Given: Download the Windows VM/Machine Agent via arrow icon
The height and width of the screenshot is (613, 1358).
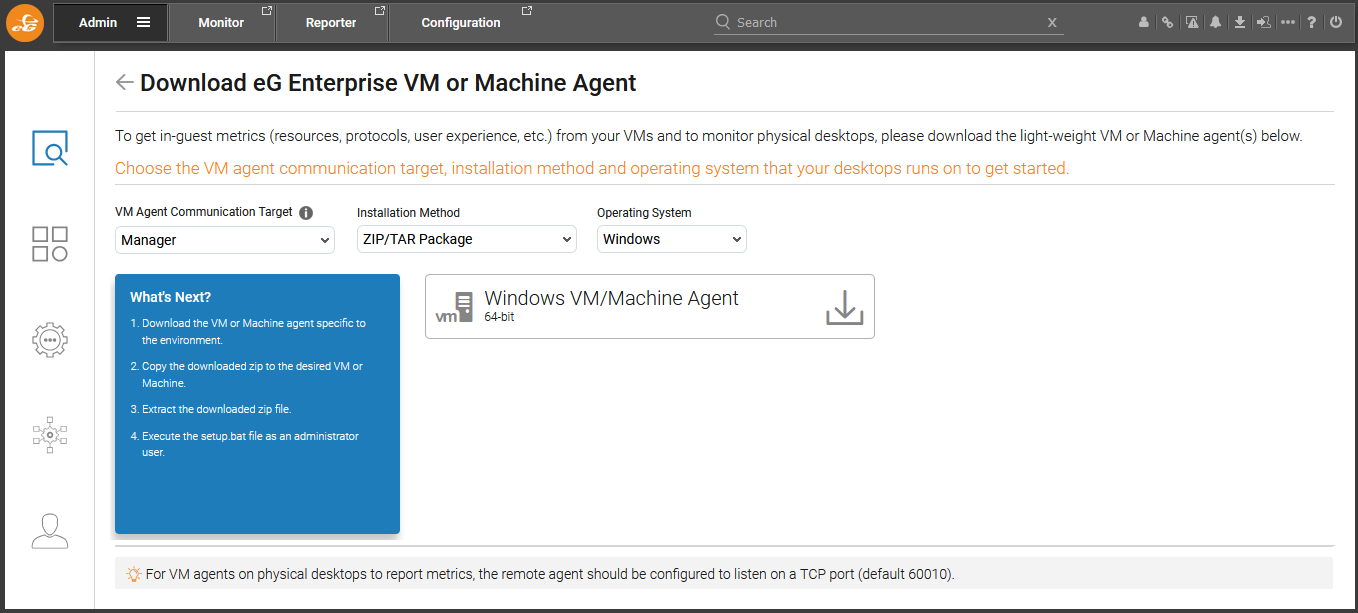Looking at the screenshot, I should (x=844, y=307).
